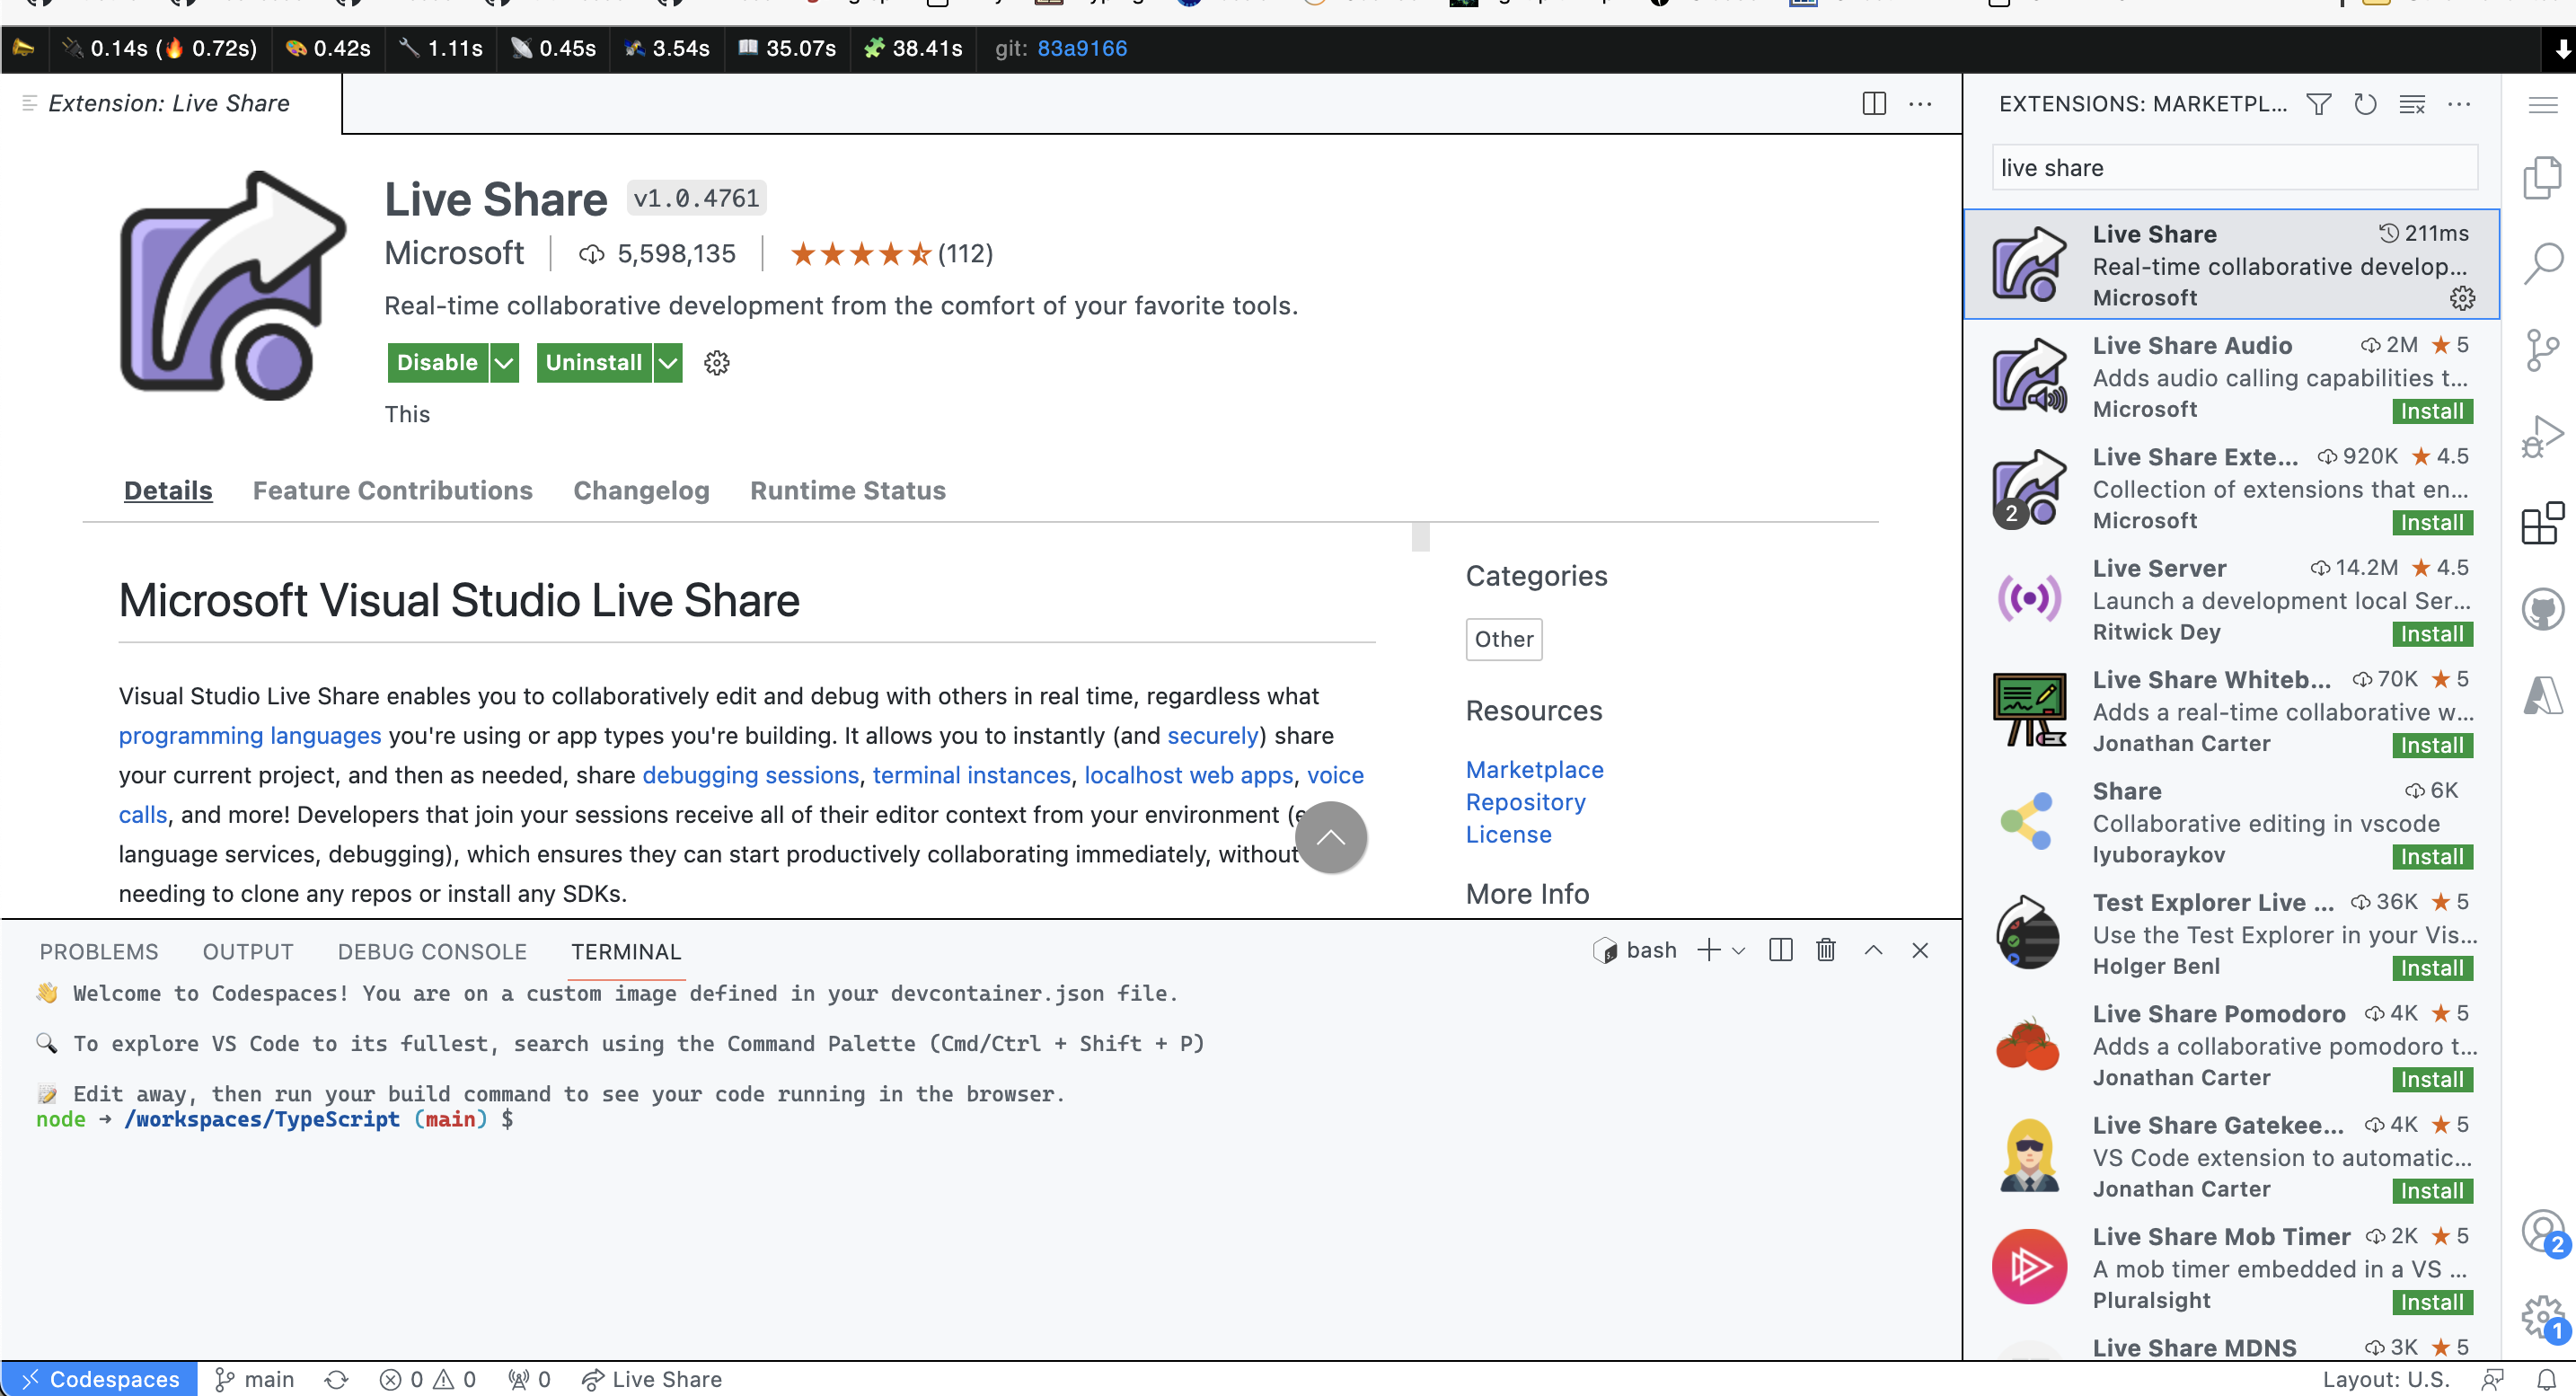Open GitHub view icon in activity bar

click(x=2541, y=609)
